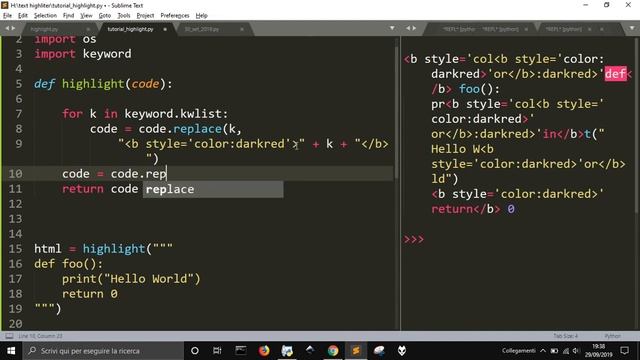Click the battery tray icon
This screenshot has height=360, width=640.
coord(554,351)
